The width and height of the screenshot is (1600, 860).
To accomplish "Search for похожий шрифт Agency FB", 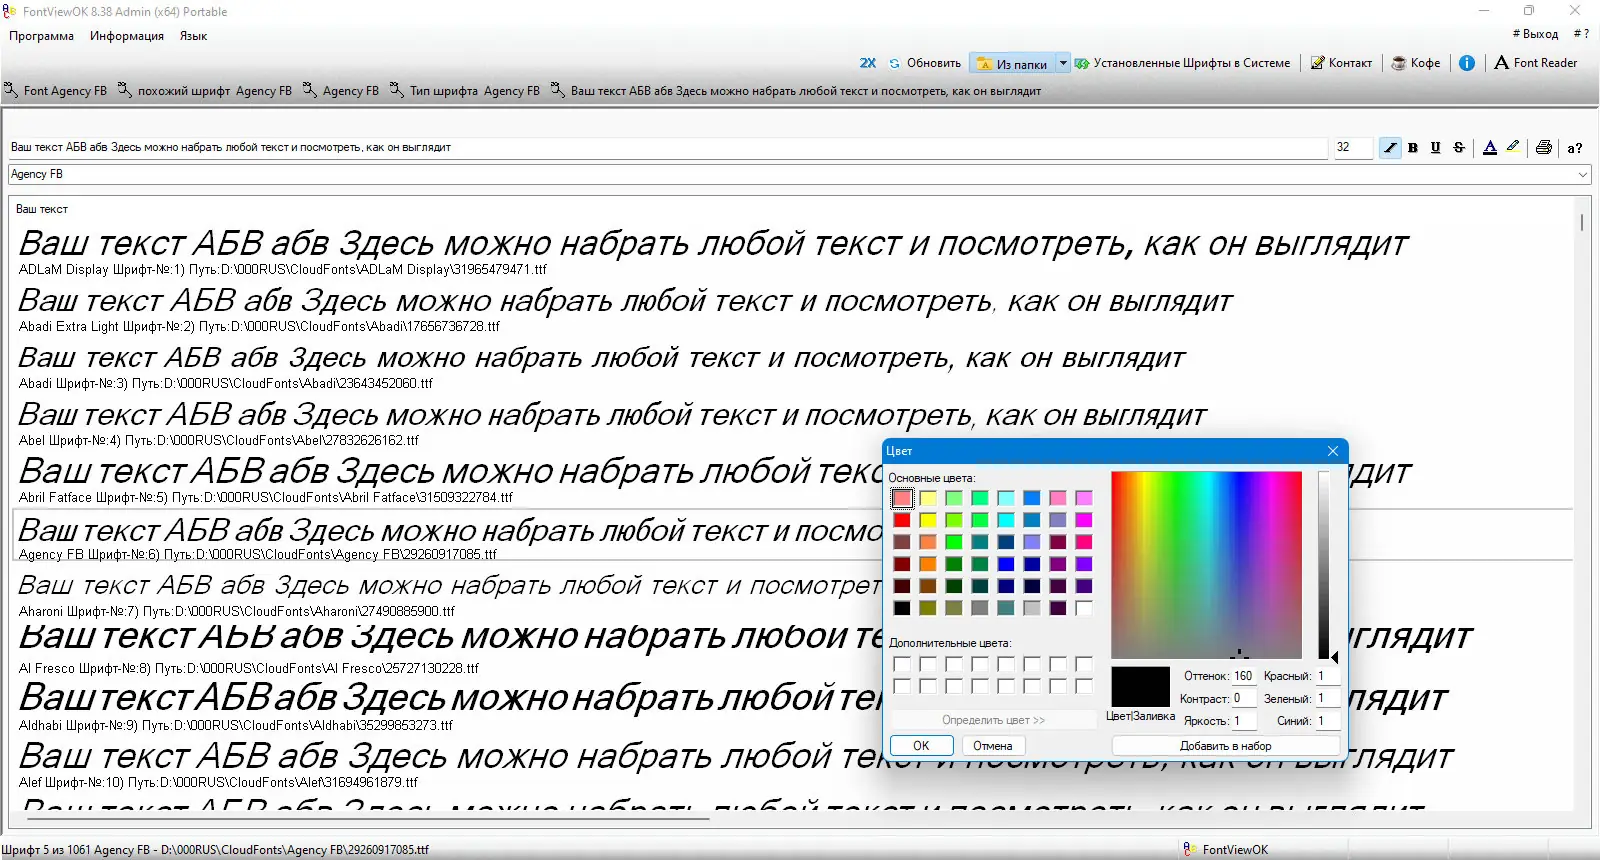I will coord(205,91).
